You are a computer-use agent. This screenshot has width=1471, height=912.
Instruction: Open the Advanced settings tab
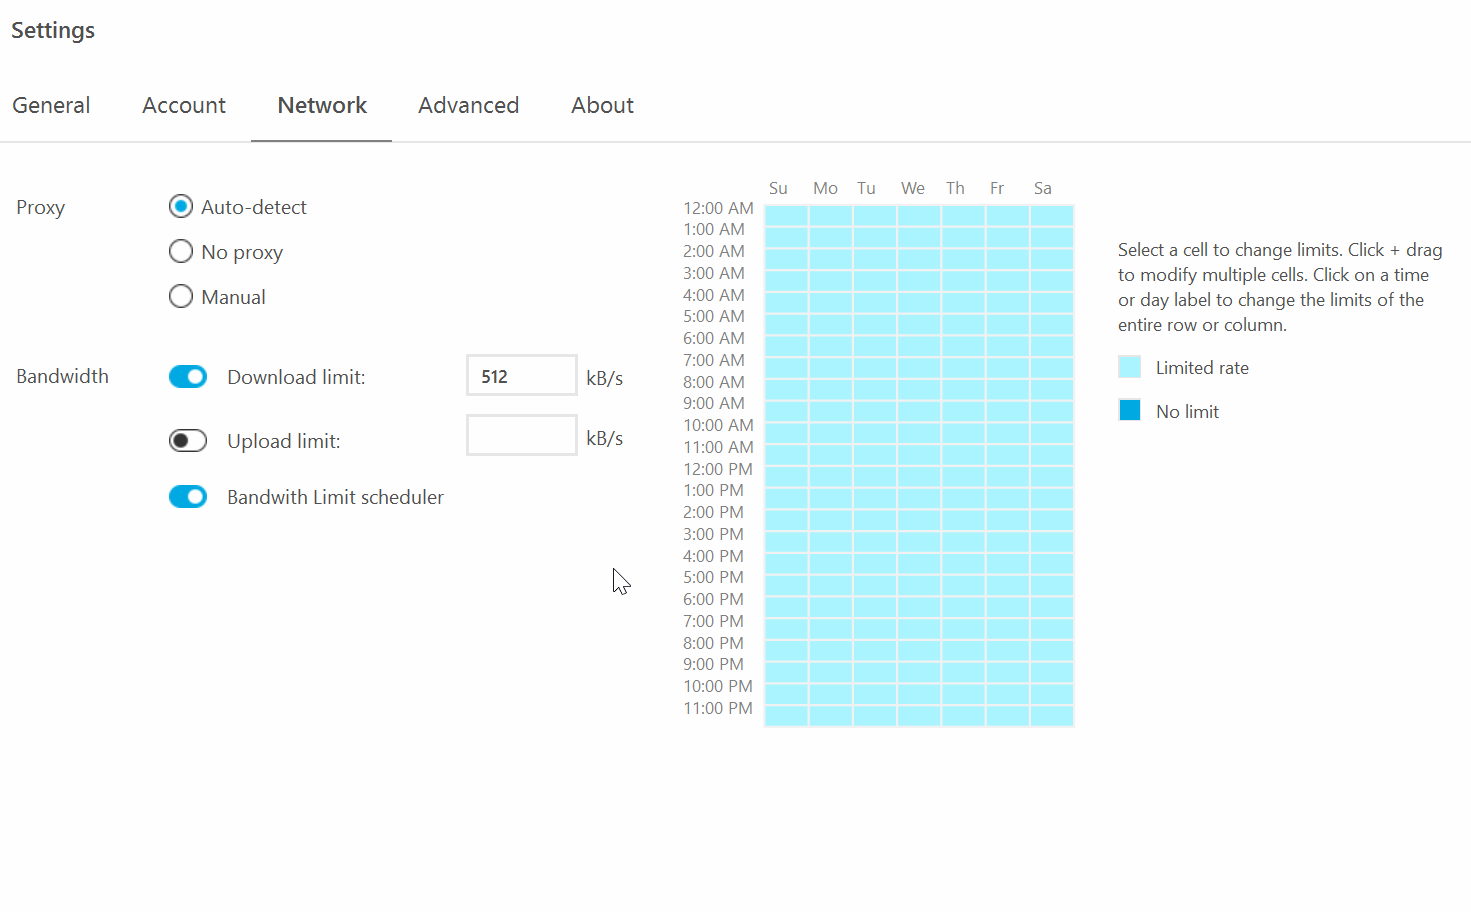click(x=468, y=105)
